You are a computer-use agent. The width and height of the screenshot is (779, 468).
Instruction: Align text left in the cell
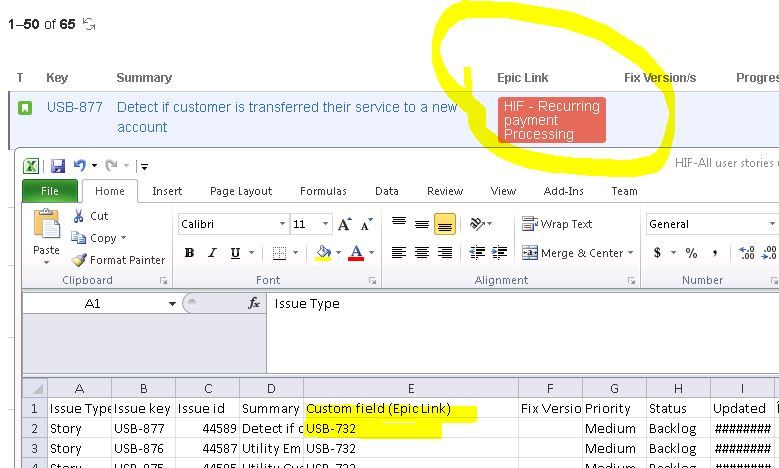pos(399,253)
